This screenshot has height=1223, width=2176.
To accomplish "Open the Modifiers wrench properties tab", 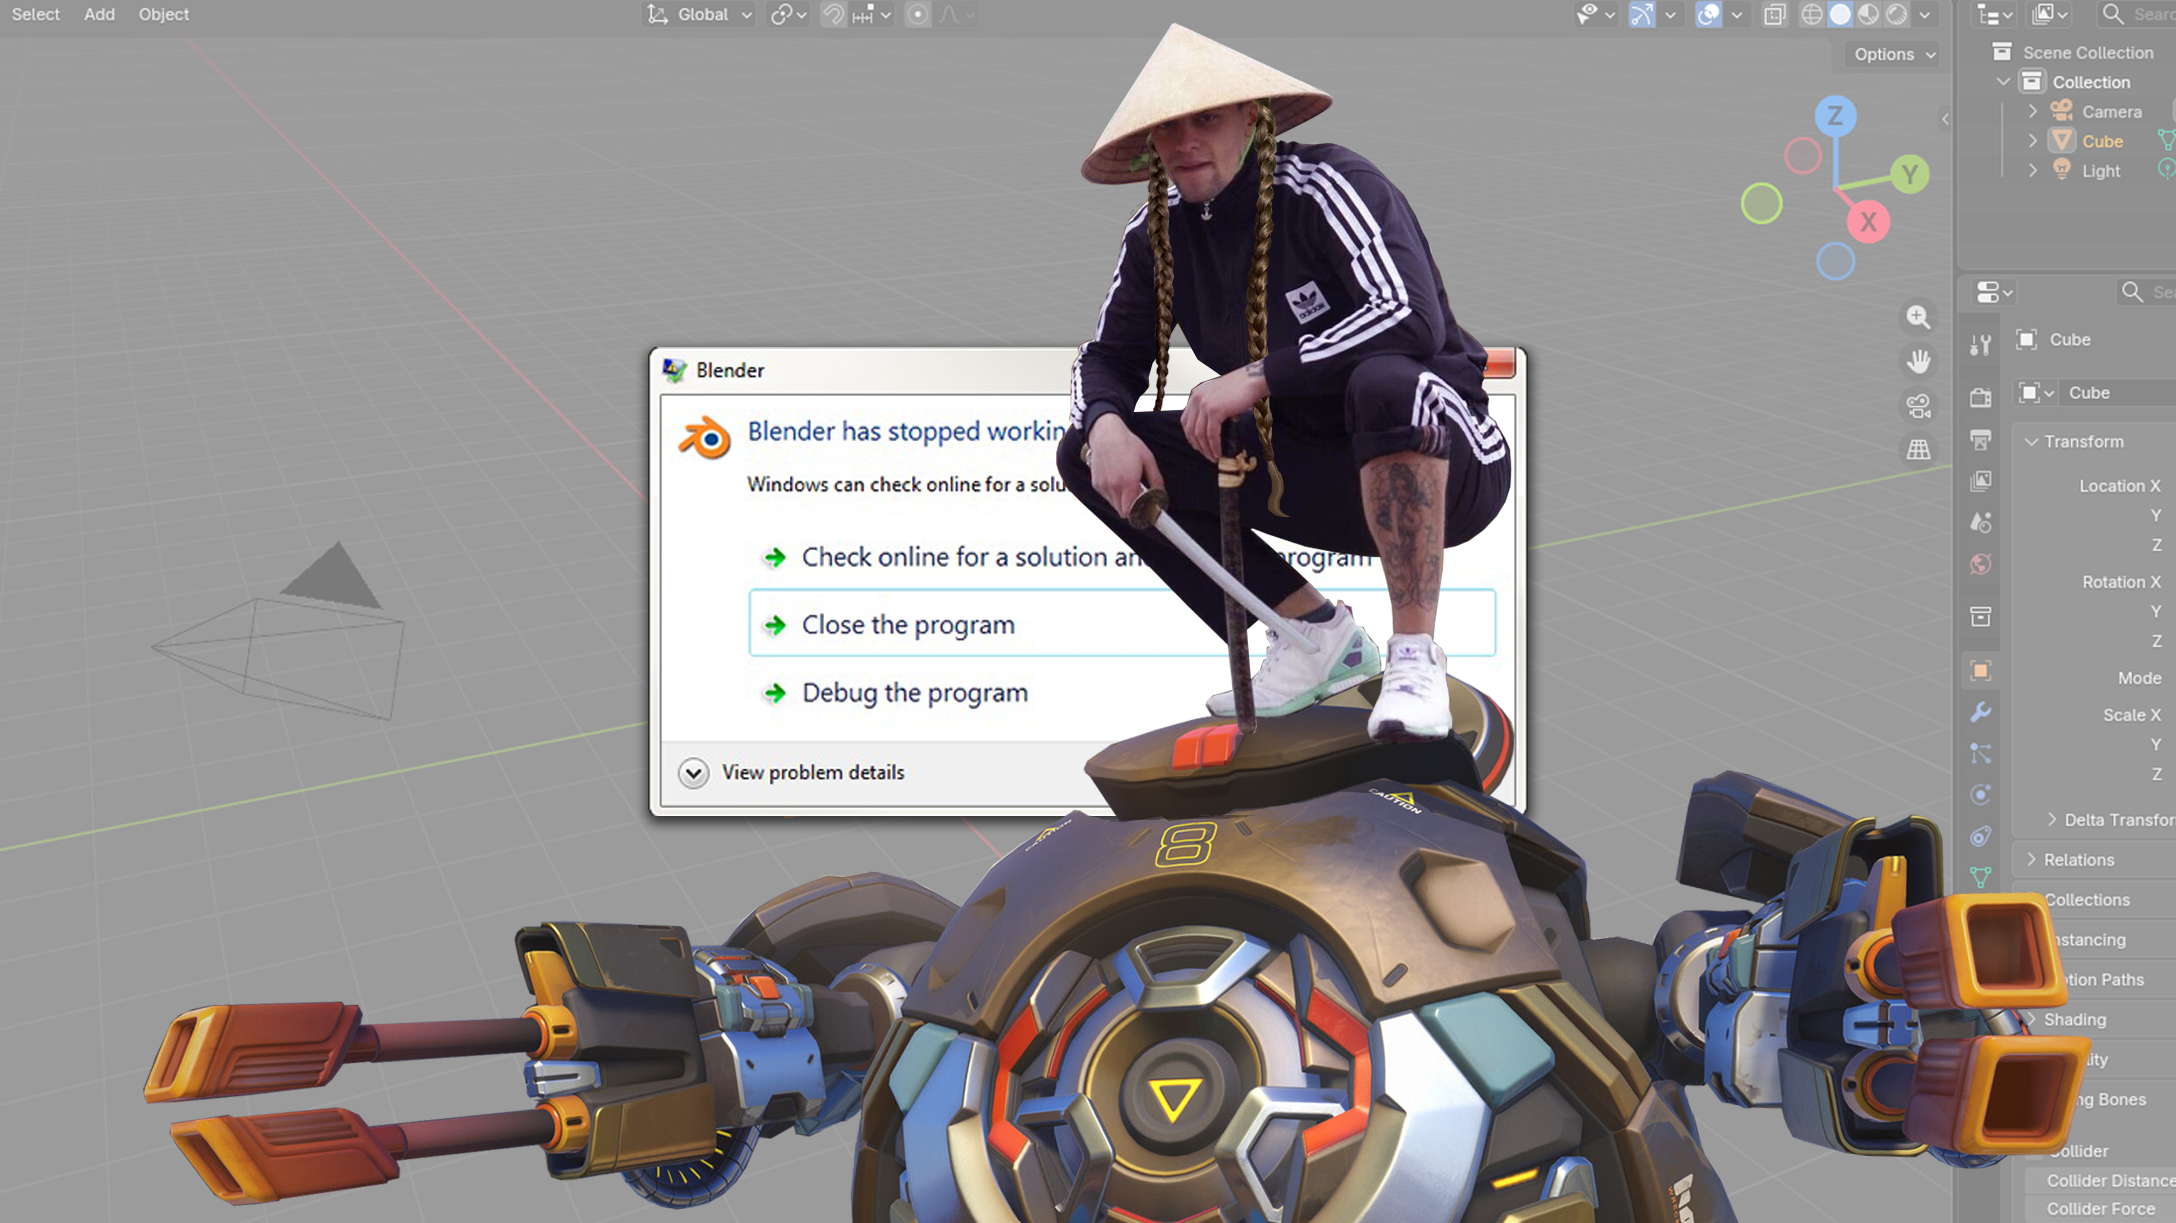I will coord(1980,712).
